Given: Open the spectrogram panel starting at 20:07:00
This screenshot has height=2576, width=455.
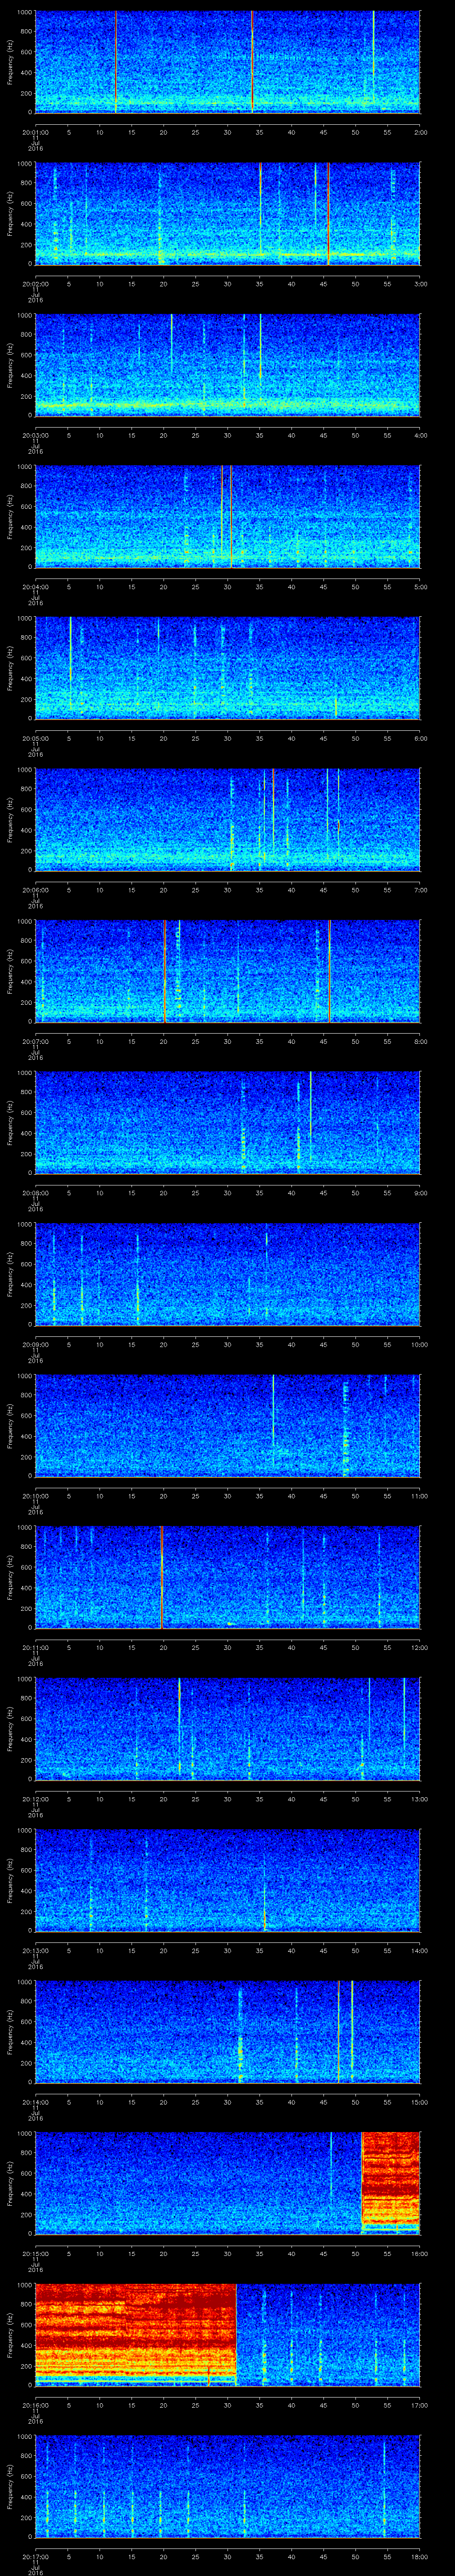Looking at the screenshot, I should [228, 971].
